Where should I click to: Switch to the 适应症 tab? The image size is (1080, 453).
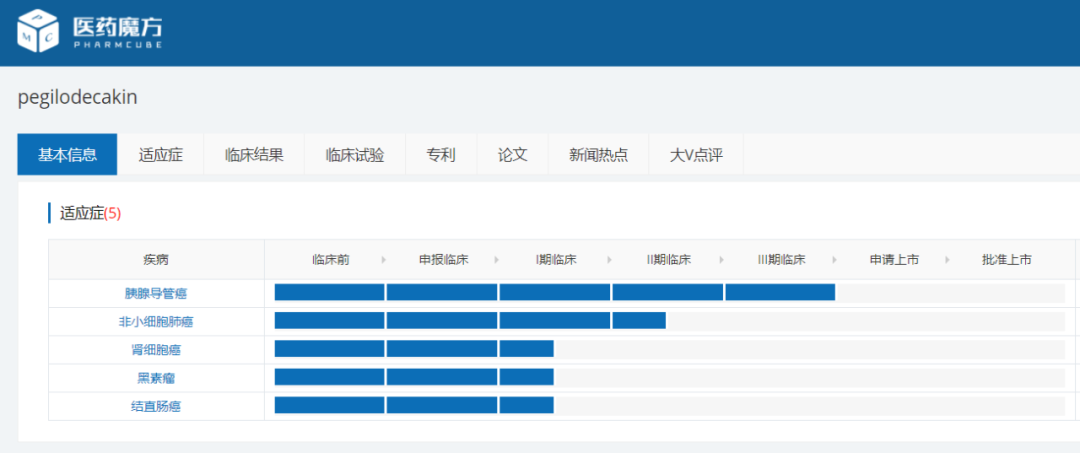tap(160, 155)
